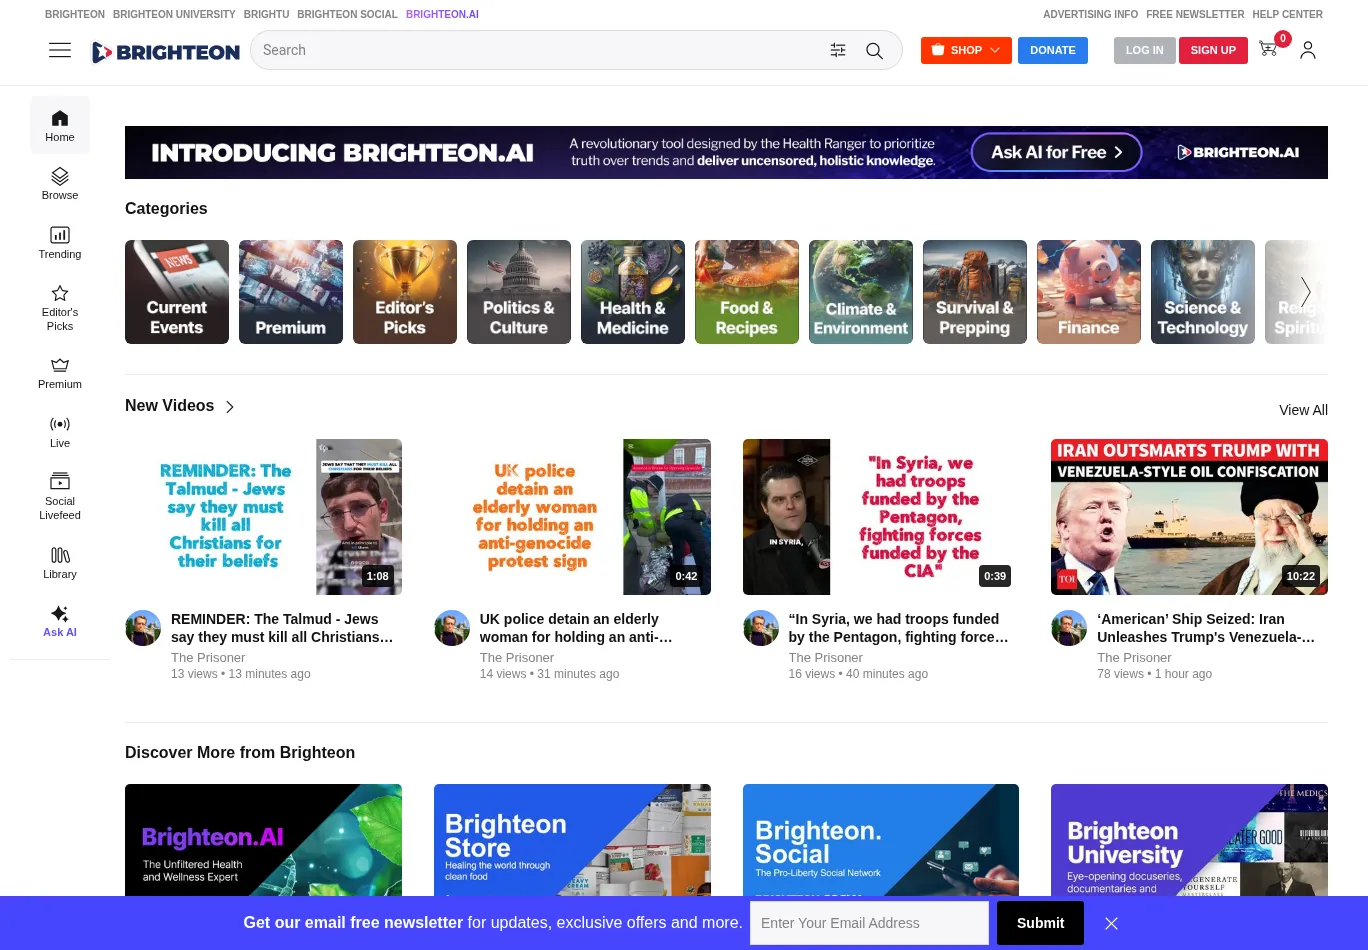Go to Live in sidebar
This screenshot has height=950, width=1368.
[60, 432]
